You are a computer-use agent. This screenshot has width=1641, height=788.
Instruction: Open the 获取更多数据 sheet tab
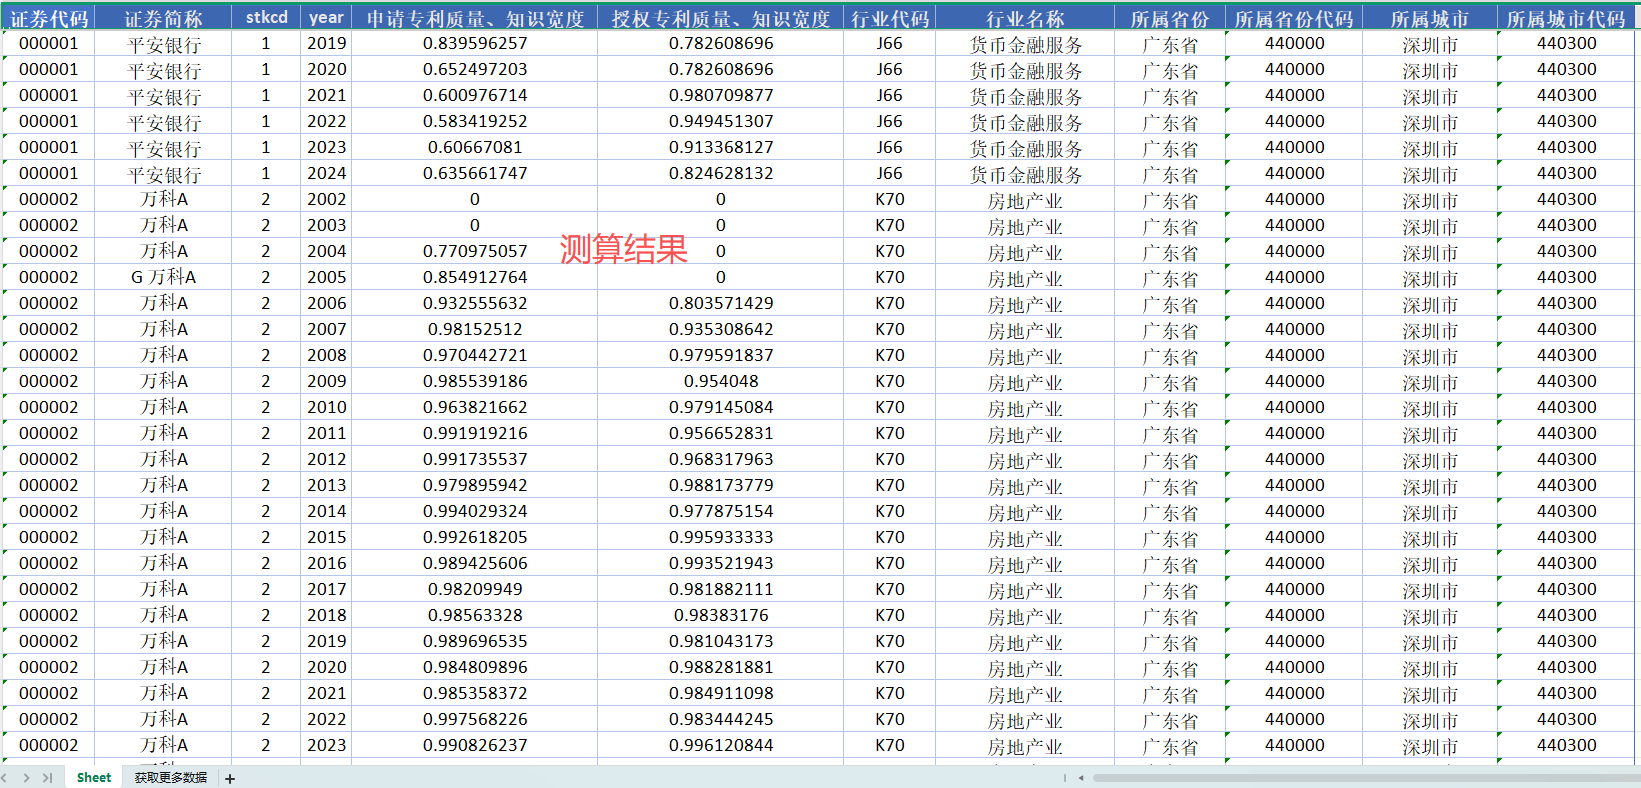click(x=171, y=778)
